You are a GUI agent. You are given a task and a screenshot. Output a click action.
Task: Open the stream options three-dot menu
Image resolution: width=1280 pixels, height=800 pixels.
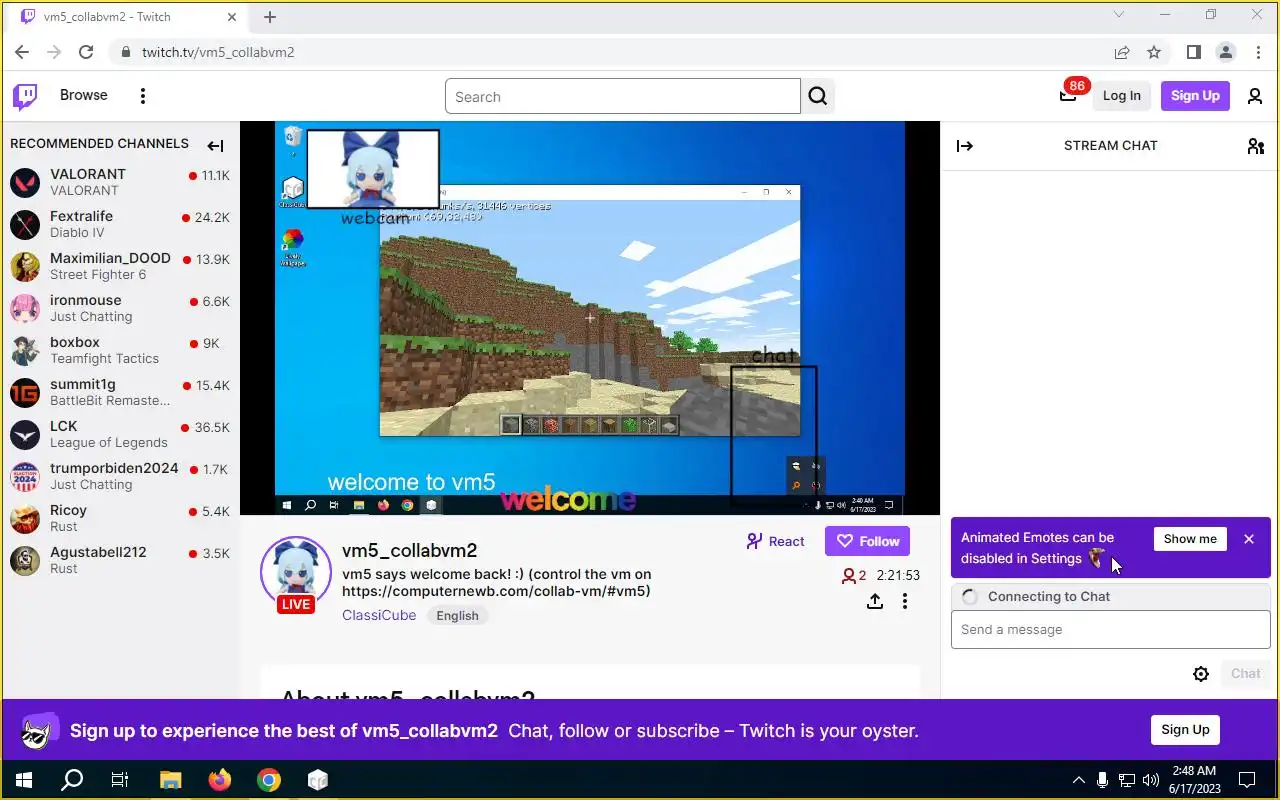click(905, 601)
